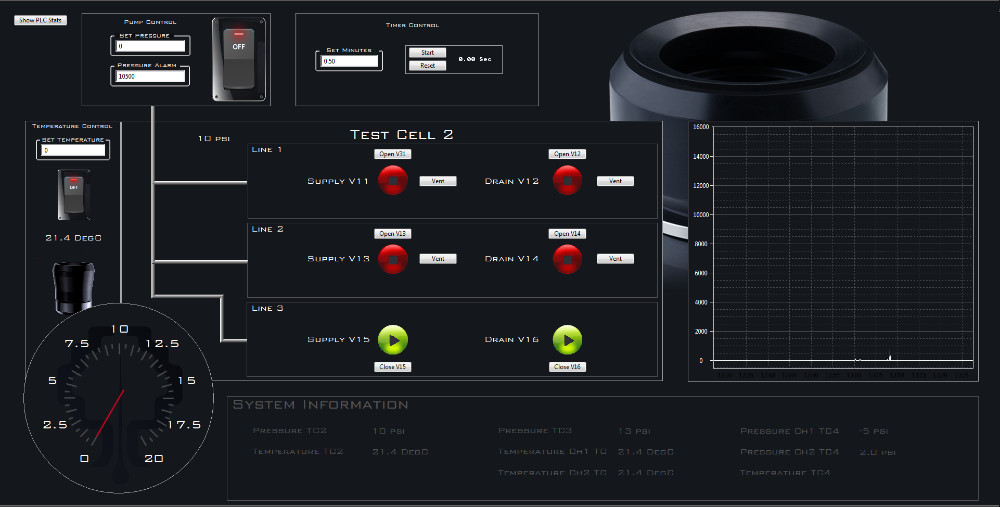Click the Supply V15 green play indicator
This screenshot has width=1000, height=507.
pyautogui.click(x=393, y=340)
